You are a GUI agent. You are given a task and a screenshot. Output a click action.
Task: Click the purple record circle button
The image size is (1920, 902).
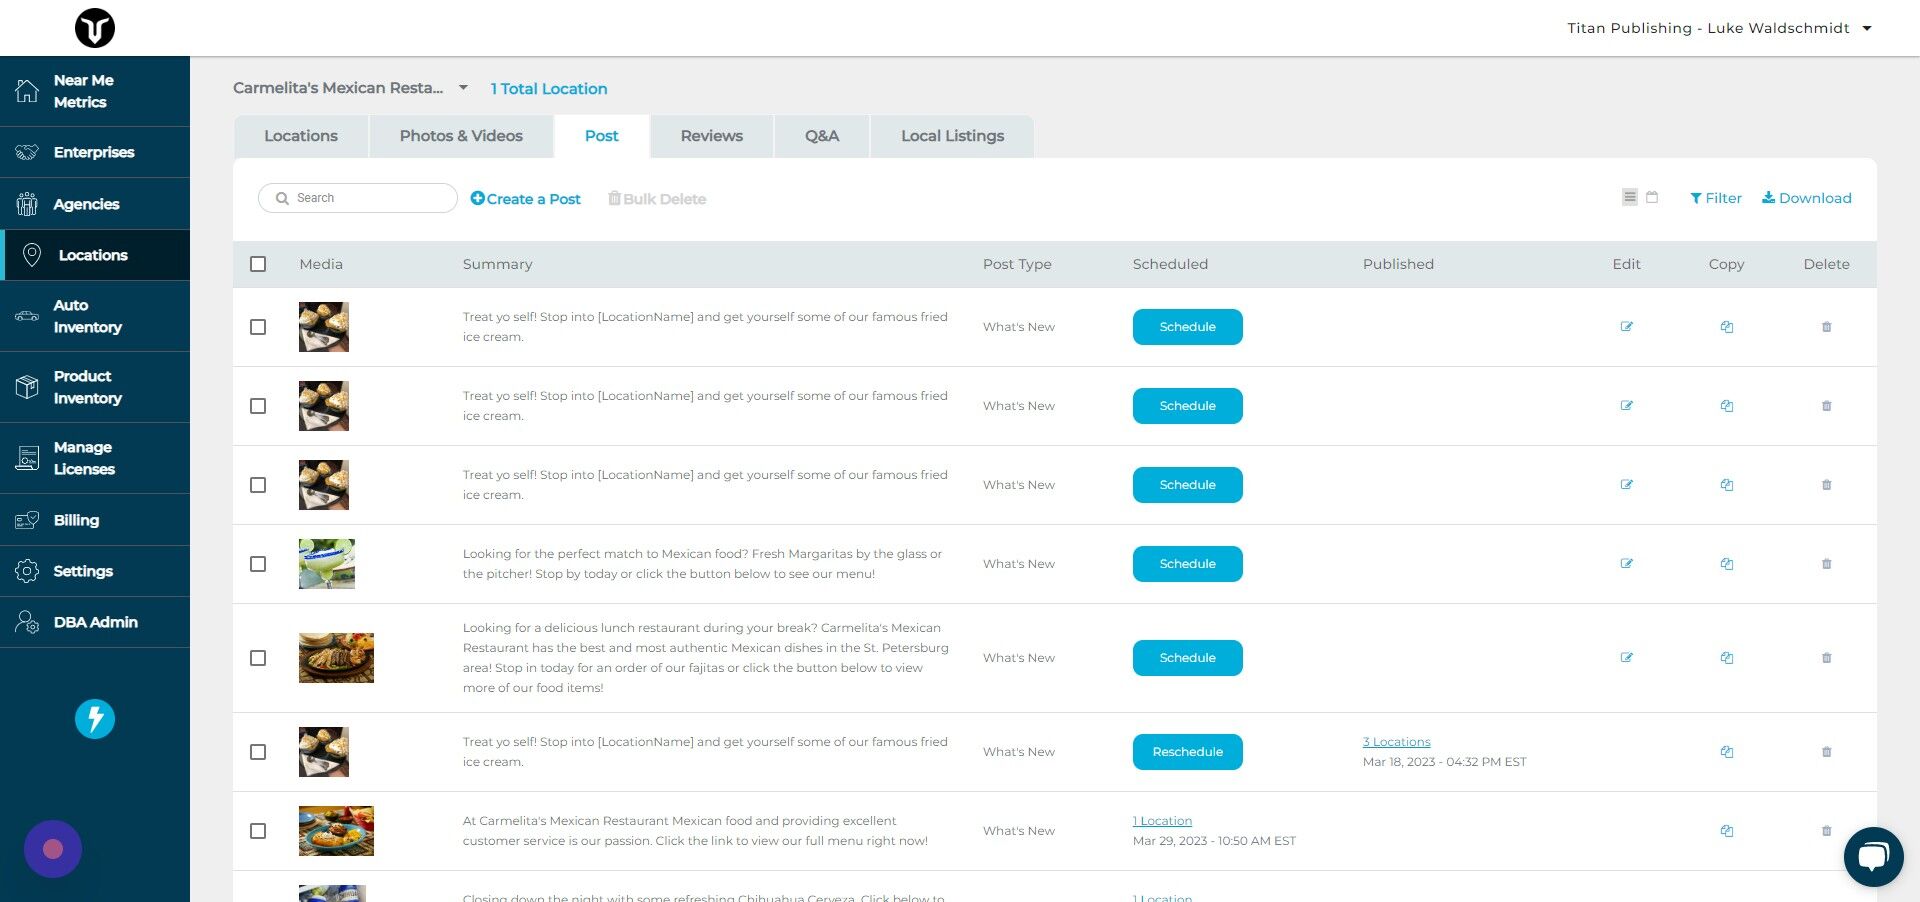point(53,849)
